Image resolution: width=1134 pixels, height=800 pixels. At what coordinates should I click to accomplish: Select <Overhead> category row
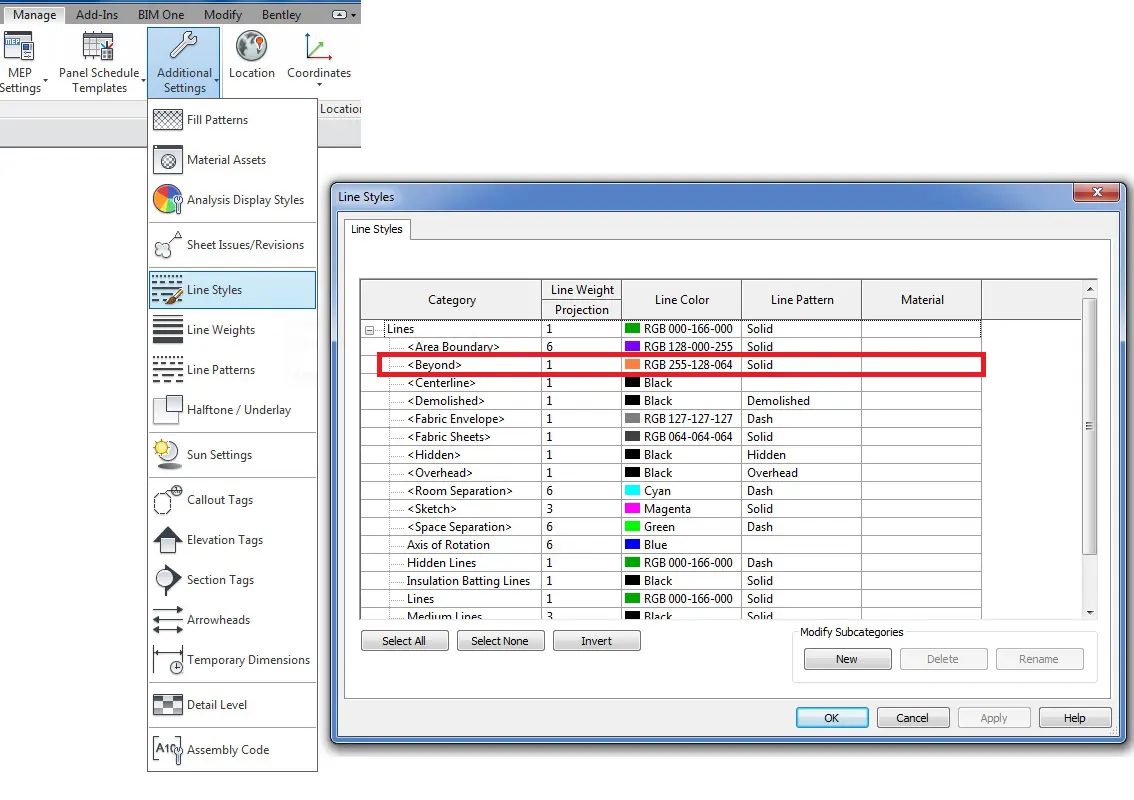pyautogui.click(x=670, y=472)
